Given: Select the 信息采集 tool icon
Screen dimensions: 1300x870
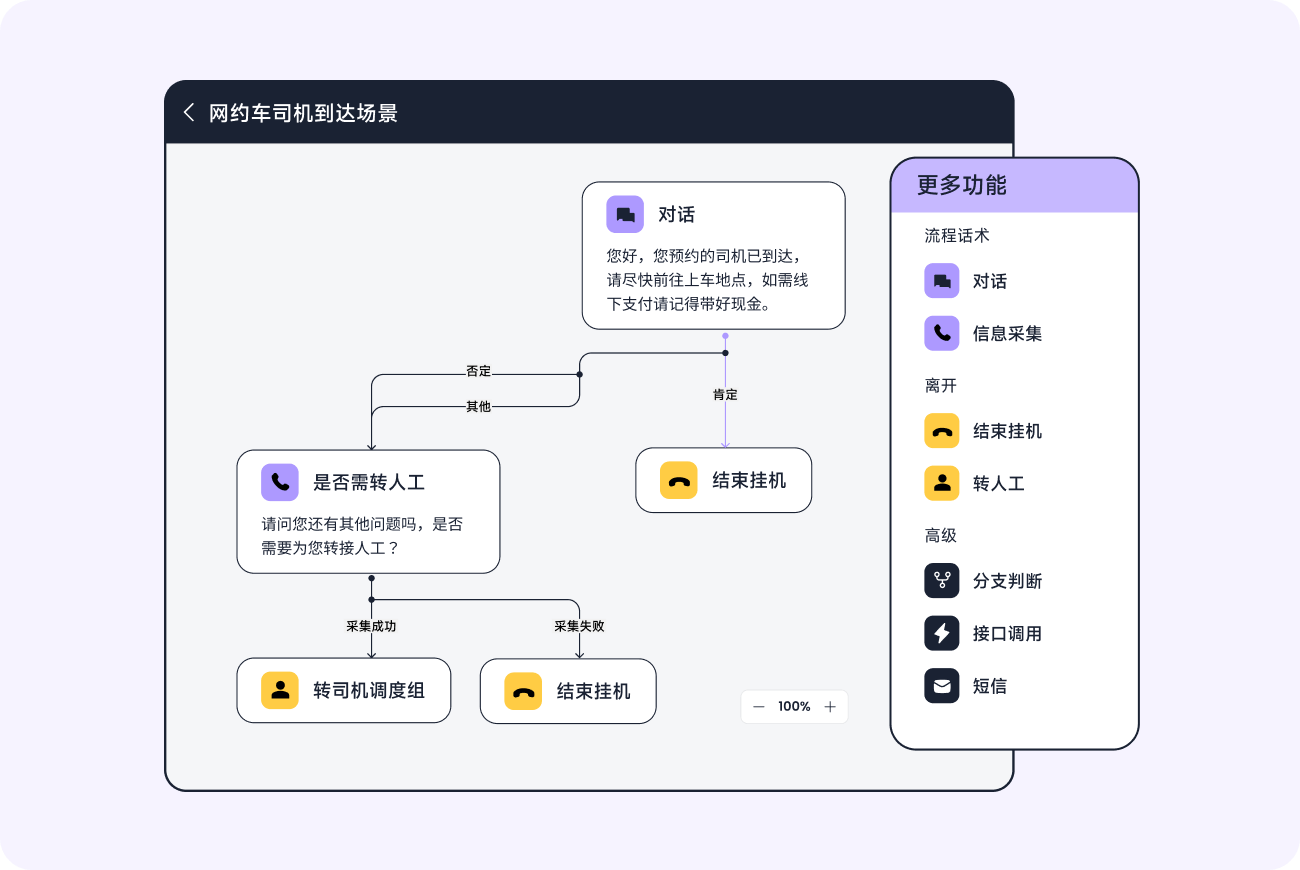Looking at the screenshot, I should (941, 333).
